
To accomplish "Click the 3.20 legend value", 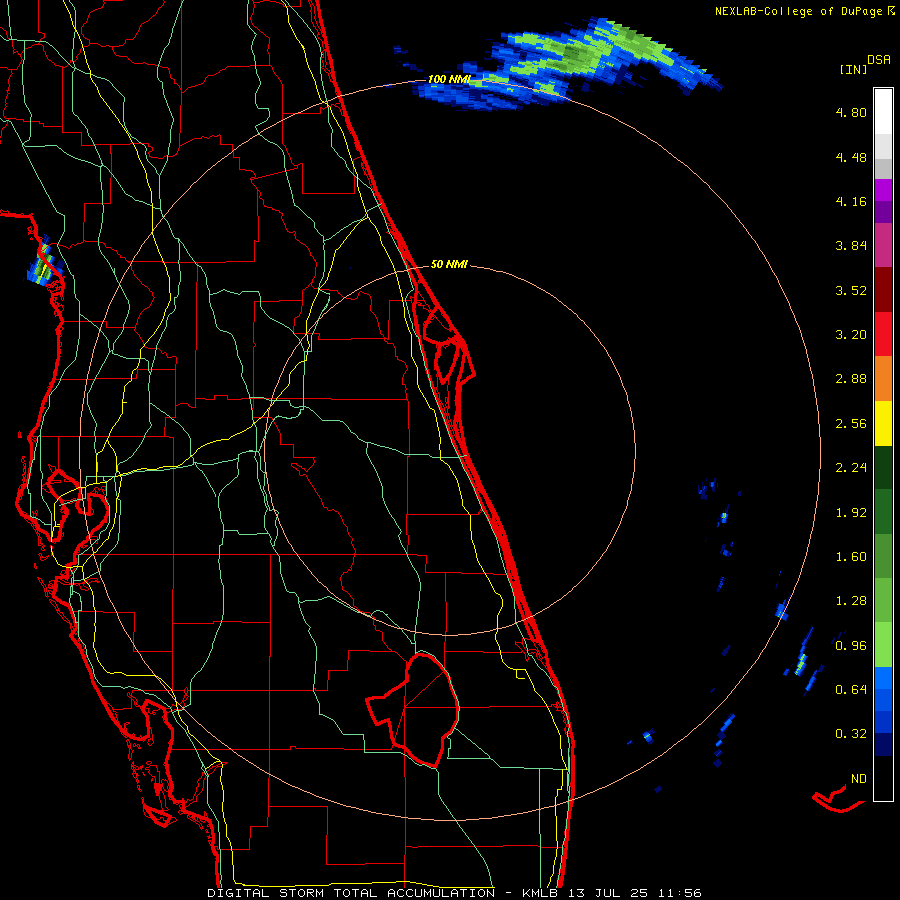I will [851, 335].
